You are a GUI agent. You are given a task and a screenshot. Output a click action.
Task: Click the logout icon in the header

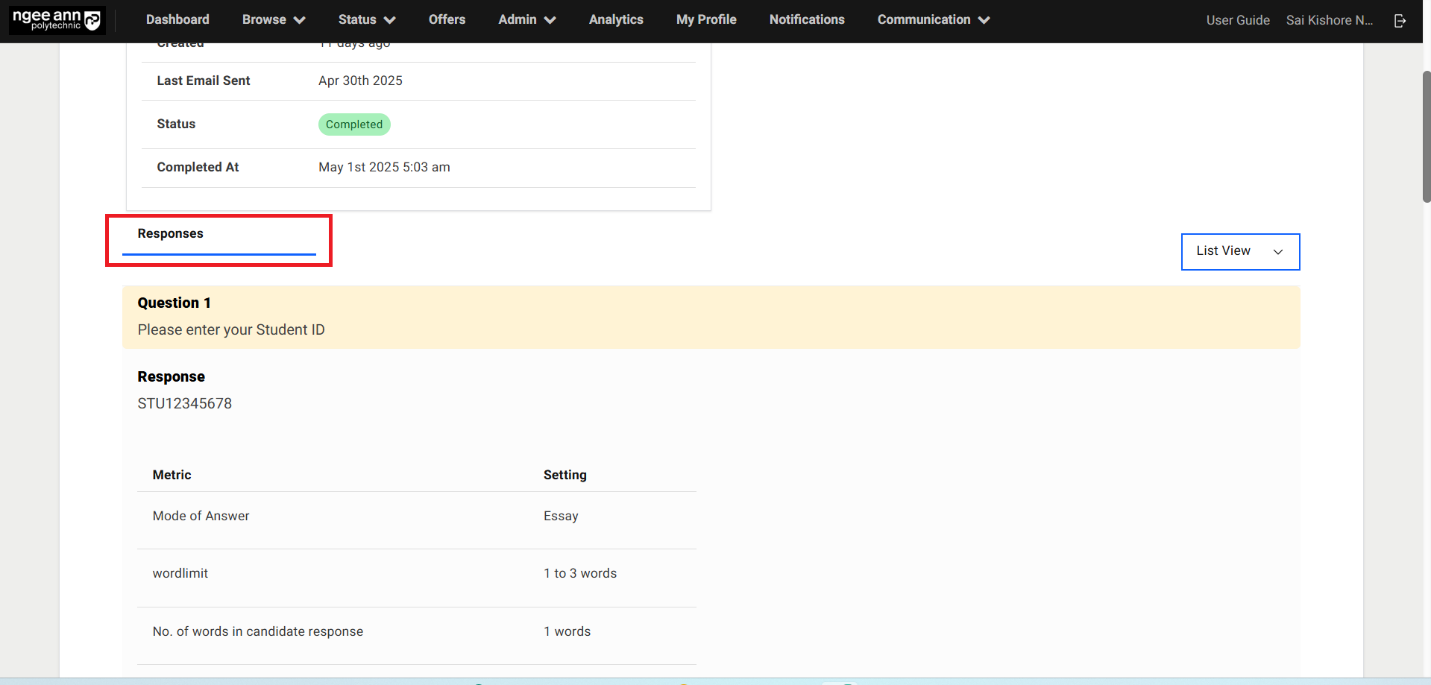pos(1400,20)
